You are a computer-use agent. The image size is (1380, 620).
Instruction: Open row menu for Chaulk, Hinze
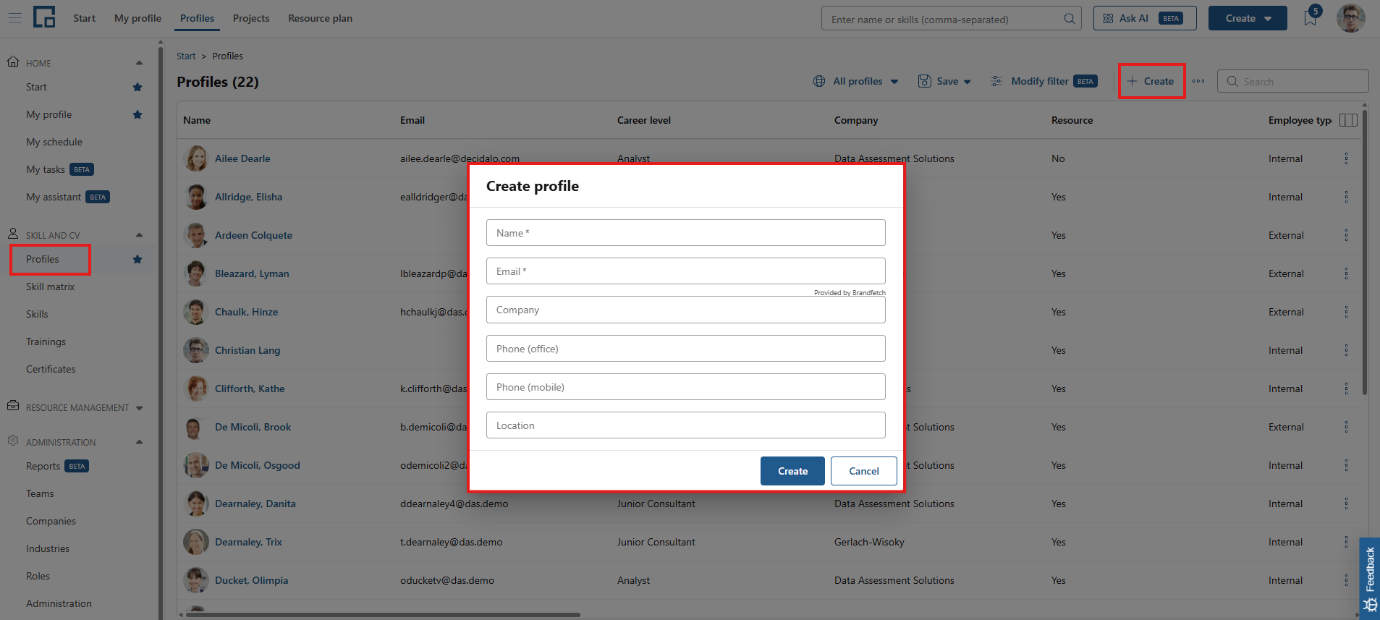coord(1346,312)
